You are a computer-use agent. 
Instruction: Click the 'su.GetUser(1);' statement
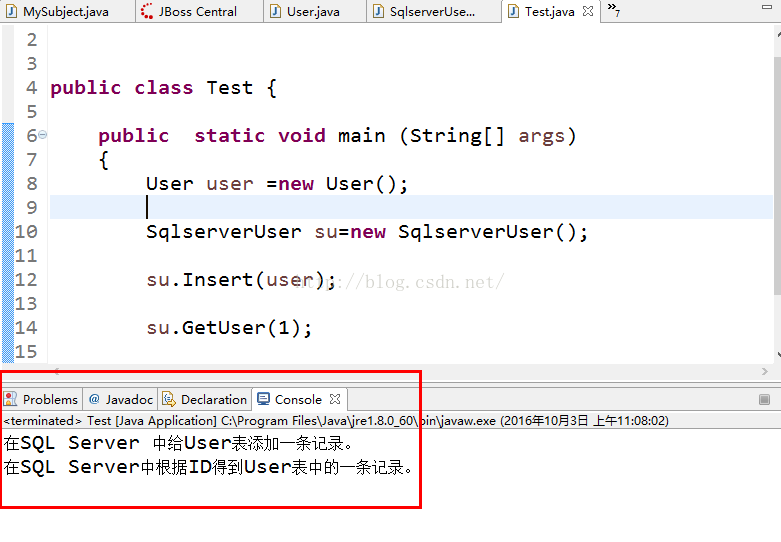click(x=229, y=328)
